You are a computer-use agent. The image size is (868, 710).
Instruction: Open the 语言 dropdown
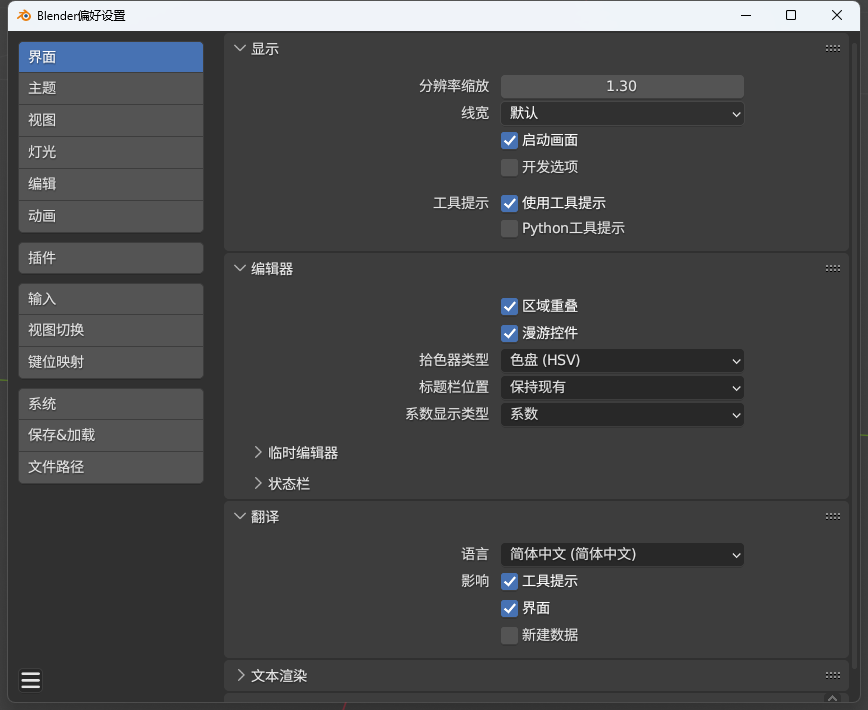point(622,554)
